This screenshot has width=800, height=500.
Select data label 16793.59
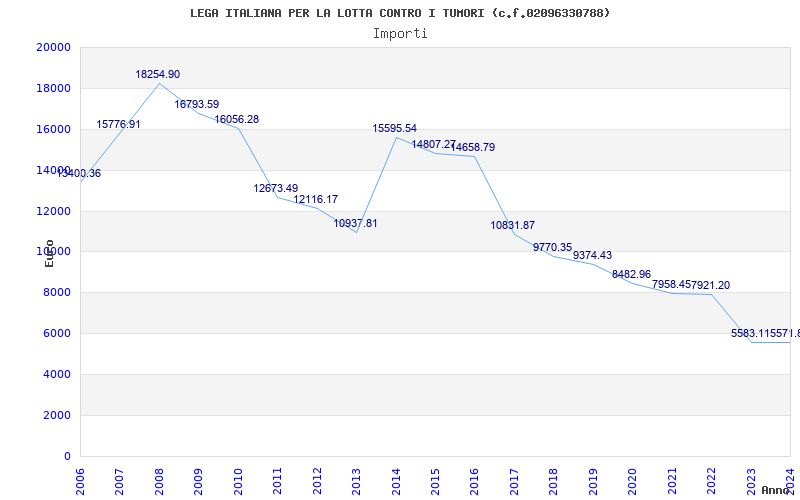pyautogui.click(x=197, y=105)
